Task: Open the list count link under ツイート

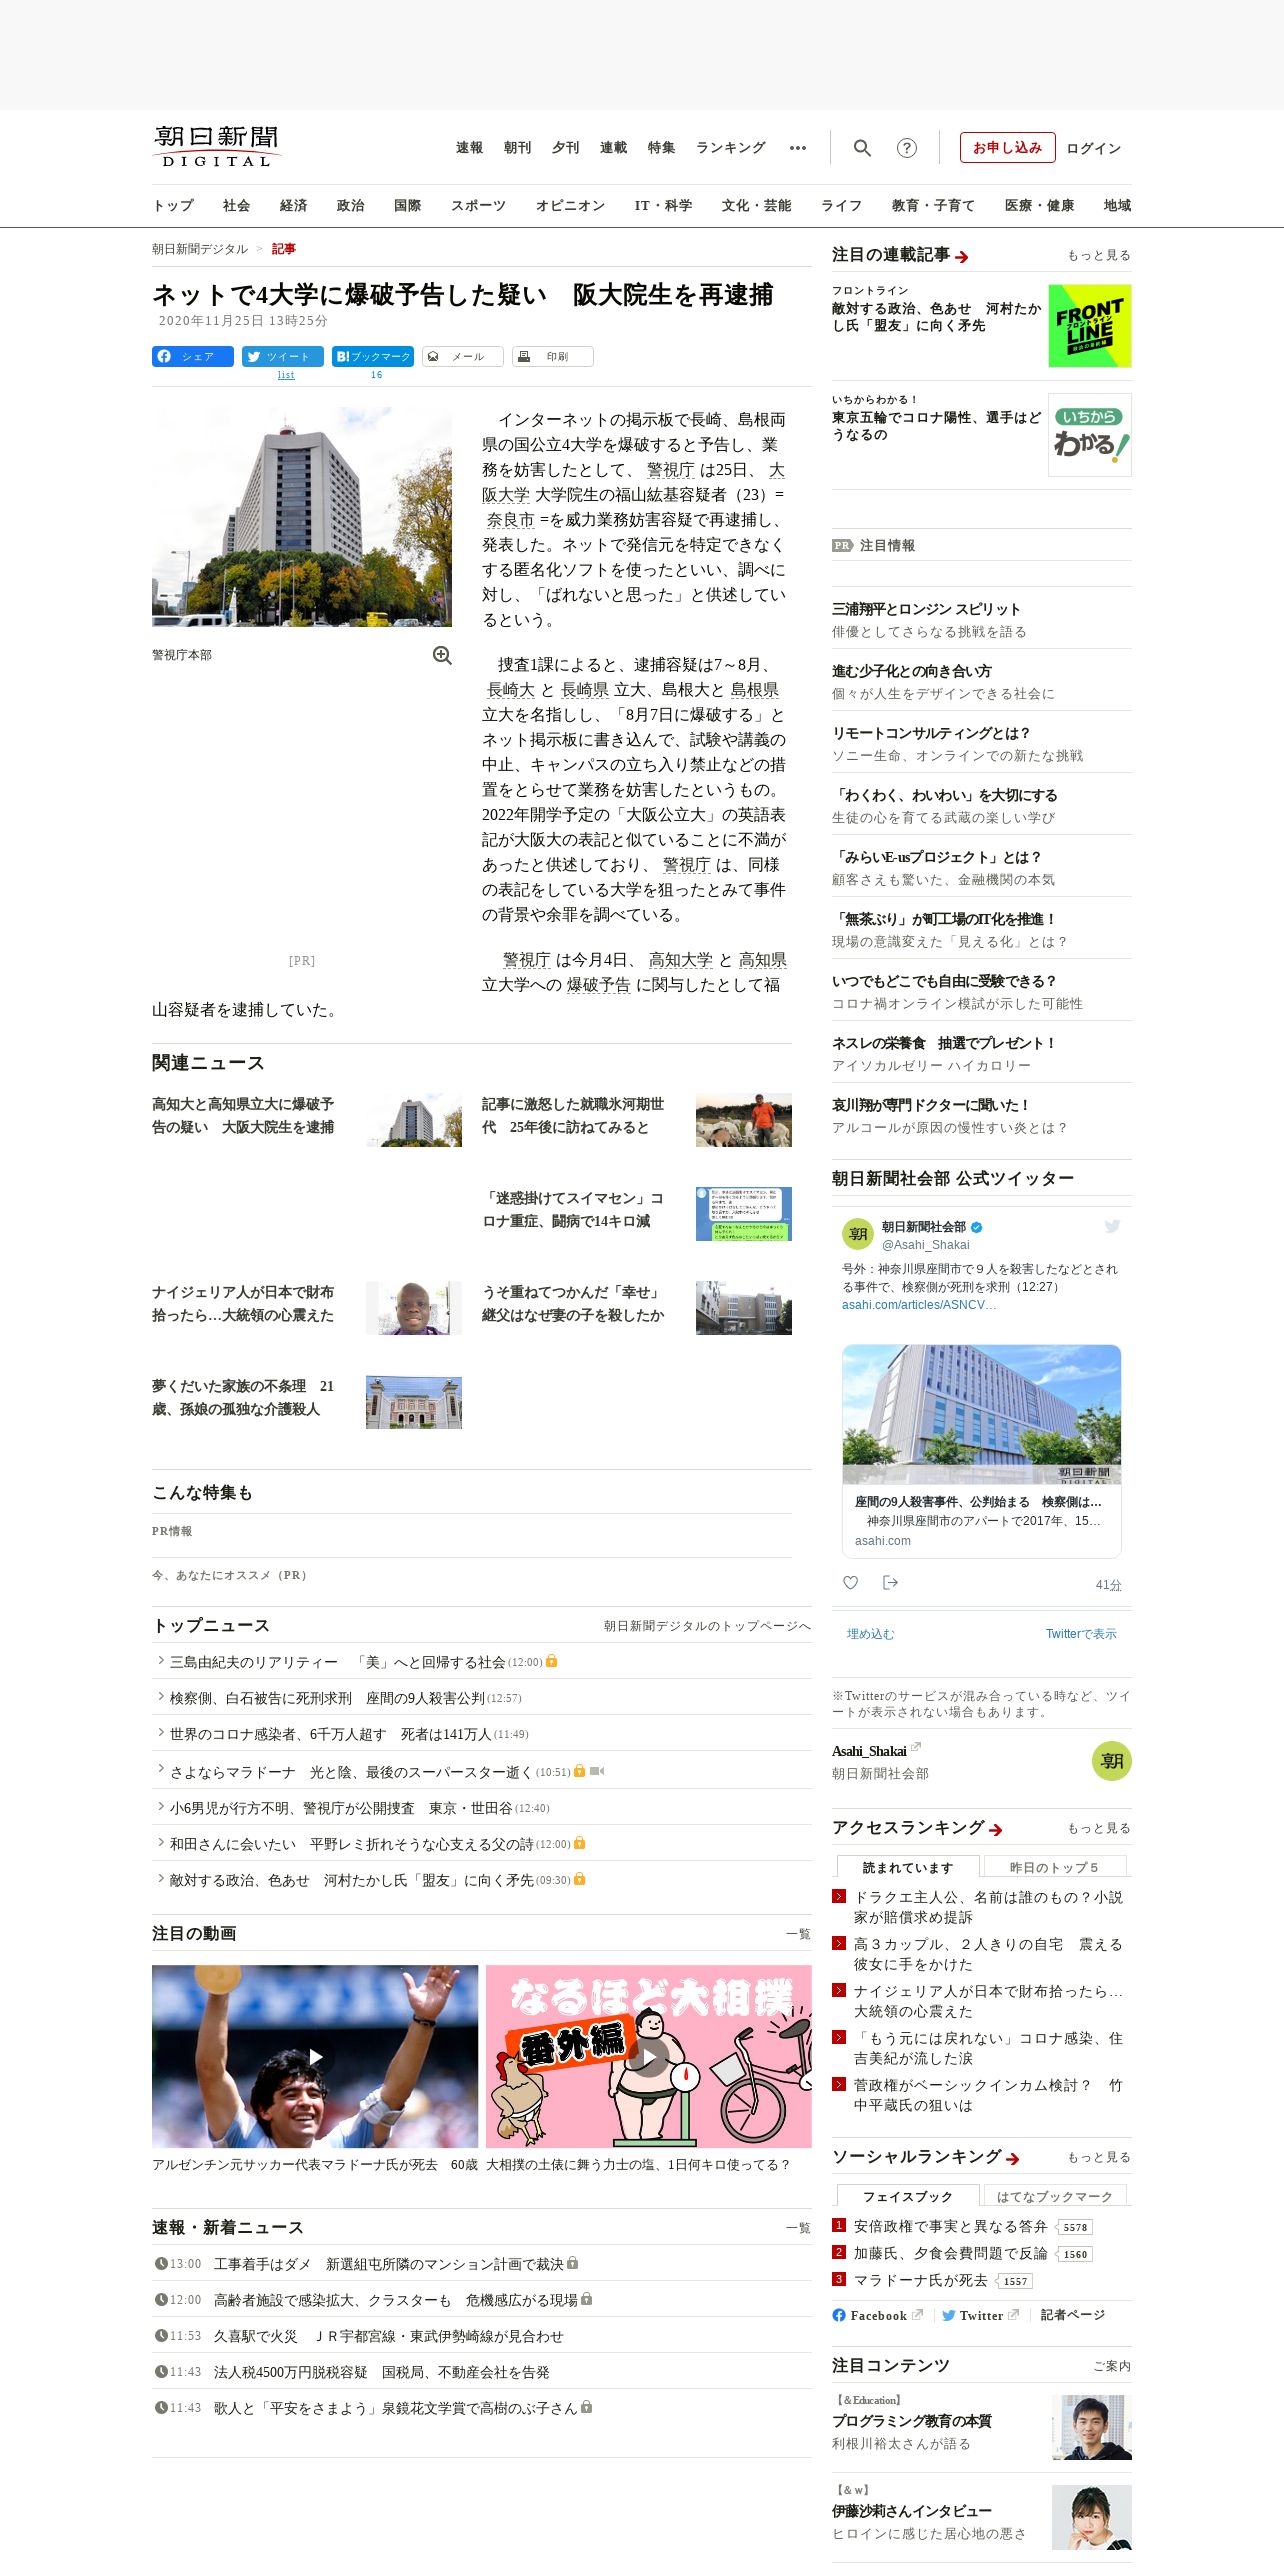Action: (286, 375)
